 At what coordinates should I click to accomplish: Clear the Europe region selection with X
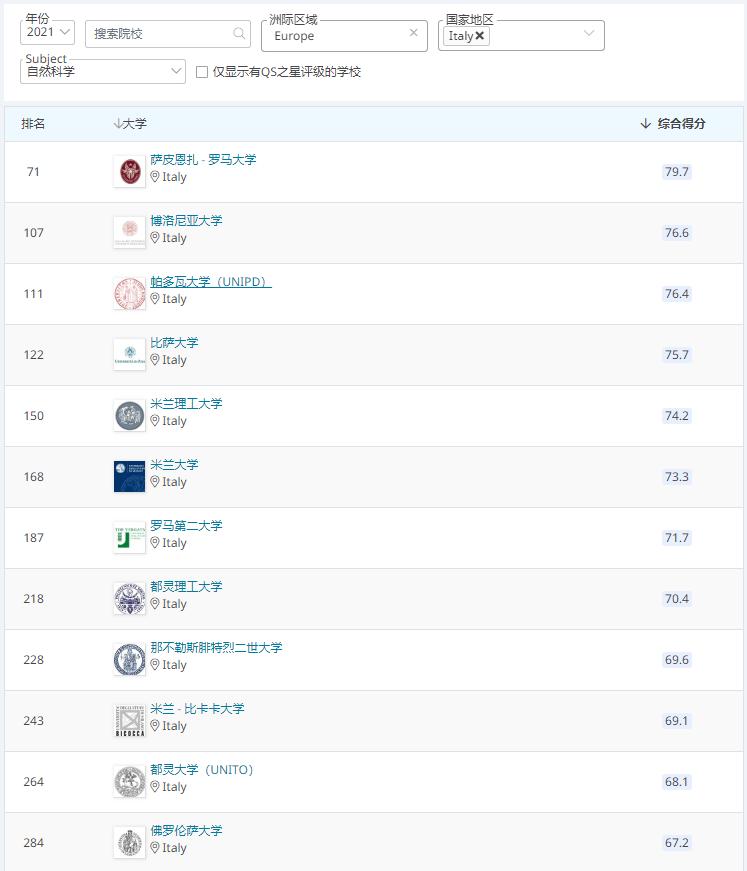pos(413,33)
